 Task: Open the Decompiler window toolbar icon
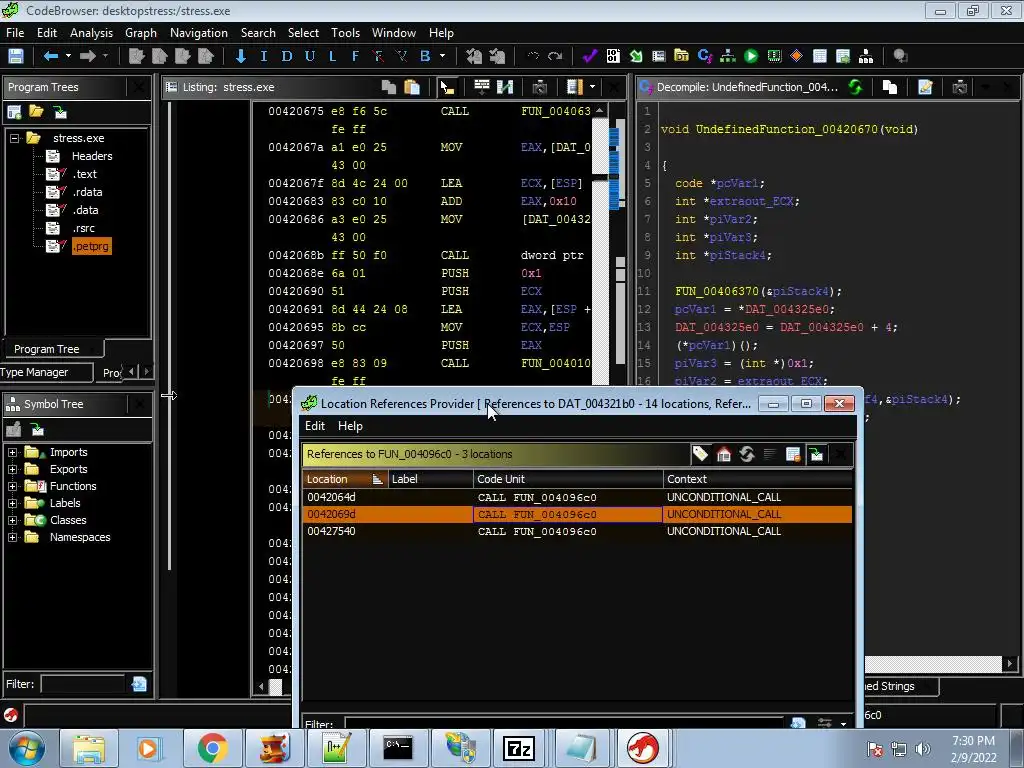[x=705, y=56]
